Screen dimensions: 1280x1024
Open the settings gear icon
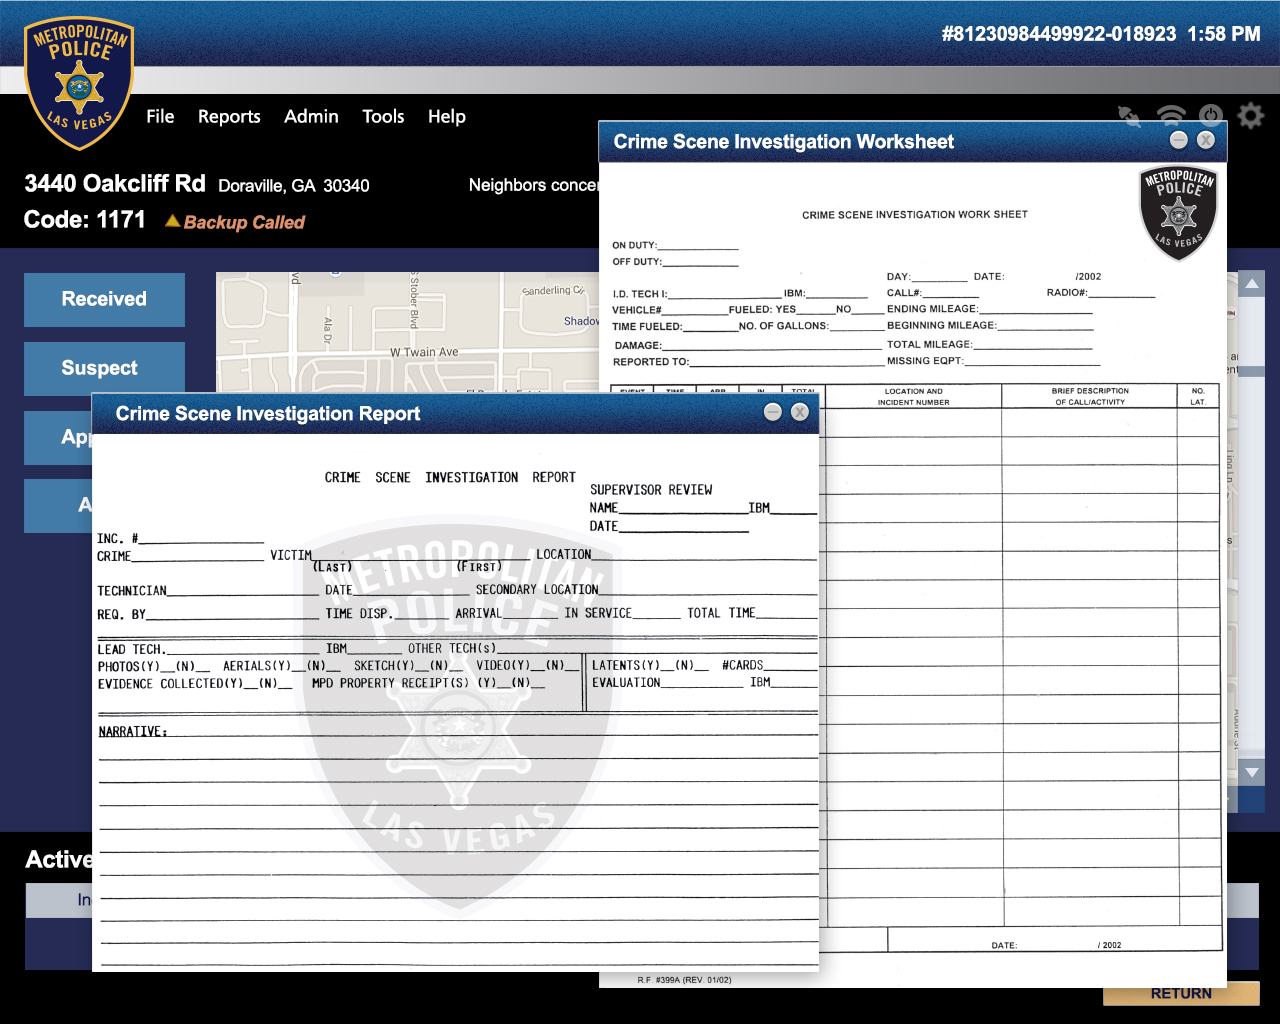point(1250,116)
